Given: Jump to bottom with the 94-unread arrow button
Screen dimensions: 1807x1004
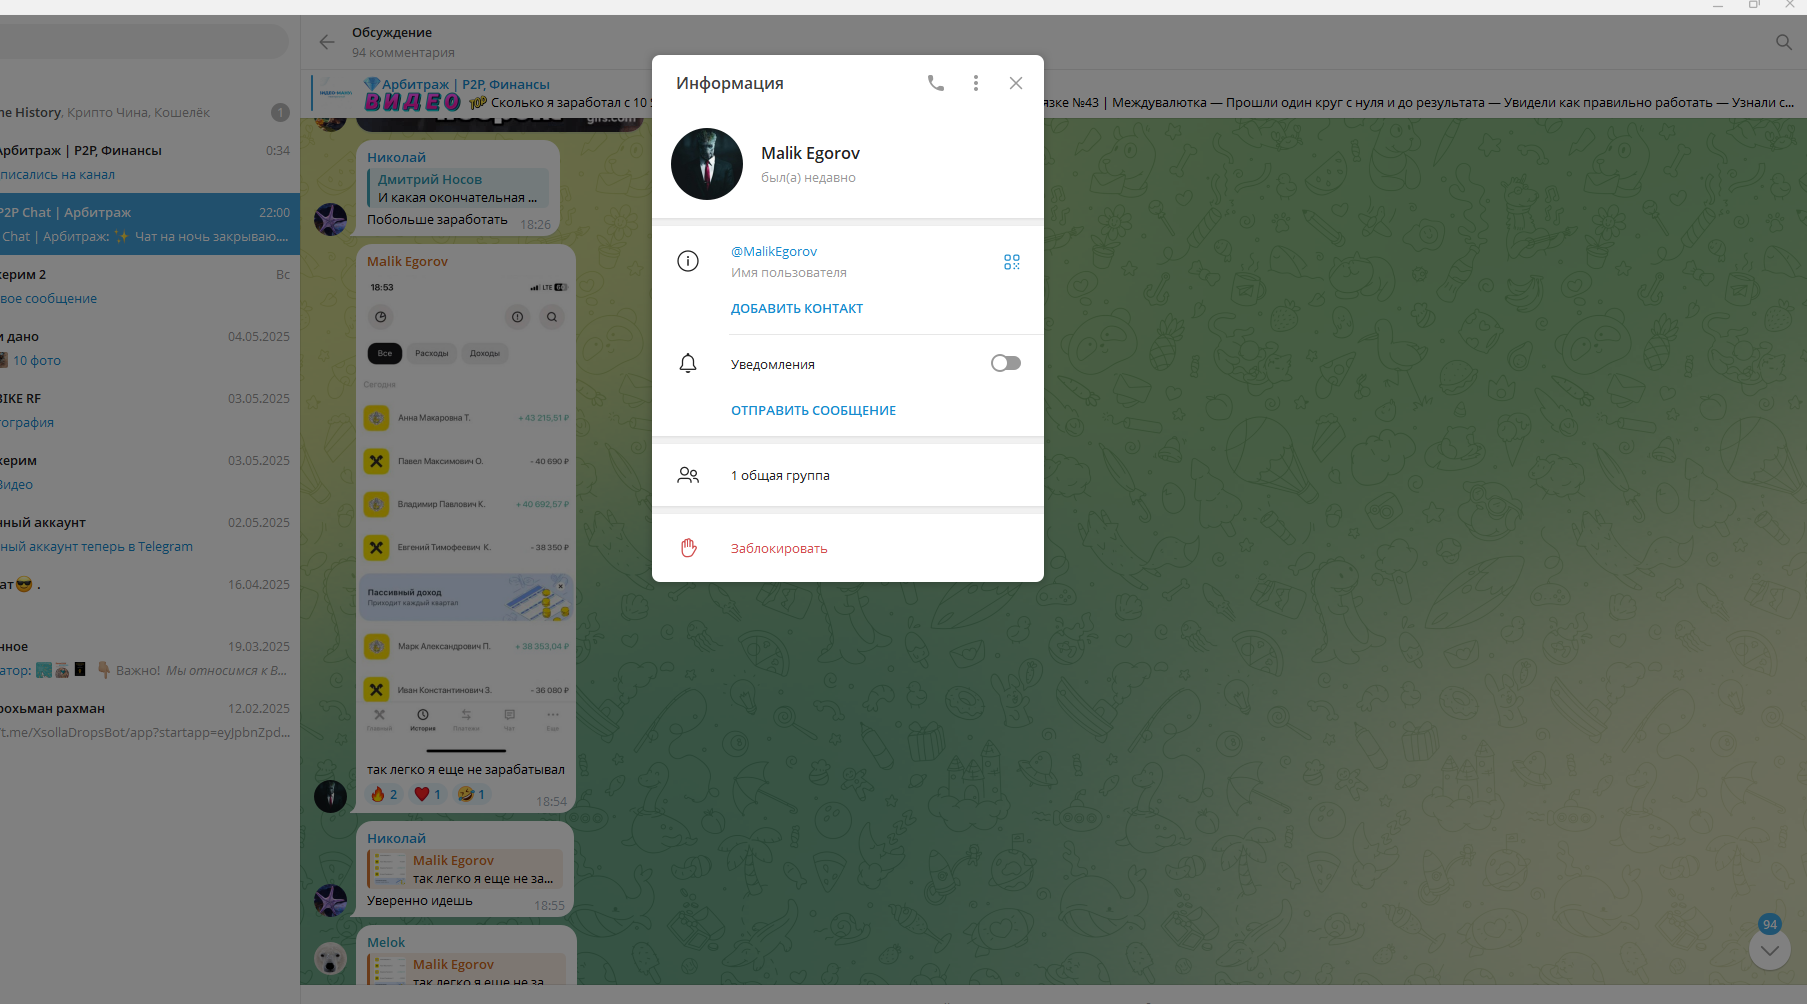Looking at the screenshot, I should pyautogui.click(x=1770, y=949).
